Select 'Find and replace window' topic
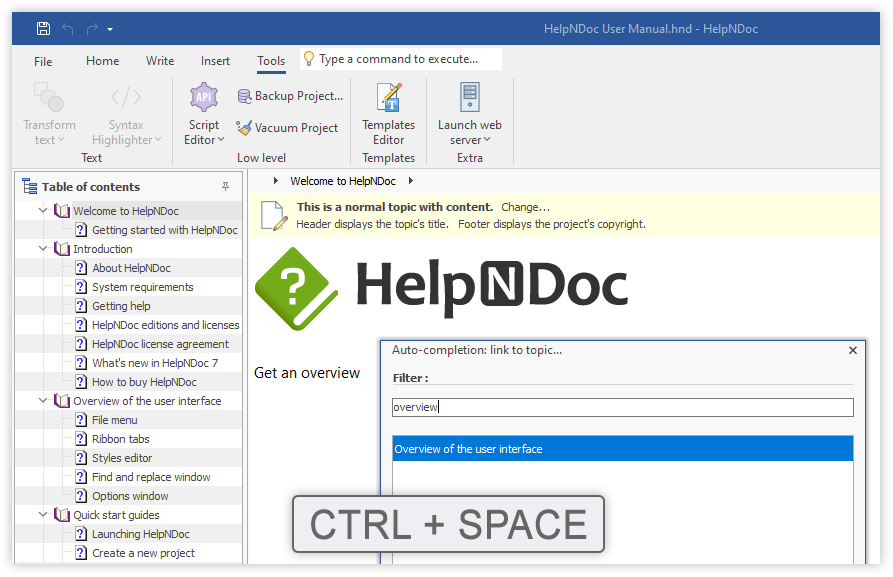893x577 pixels. point(151,477)
